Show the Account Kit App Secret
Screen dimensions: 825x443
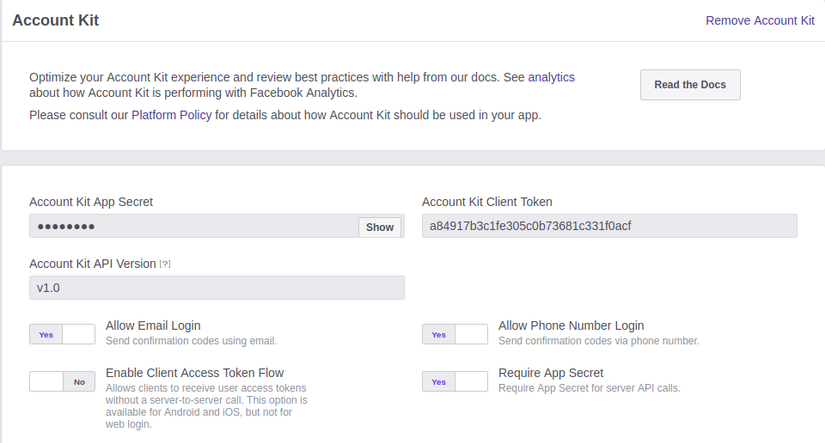point(379,227)
